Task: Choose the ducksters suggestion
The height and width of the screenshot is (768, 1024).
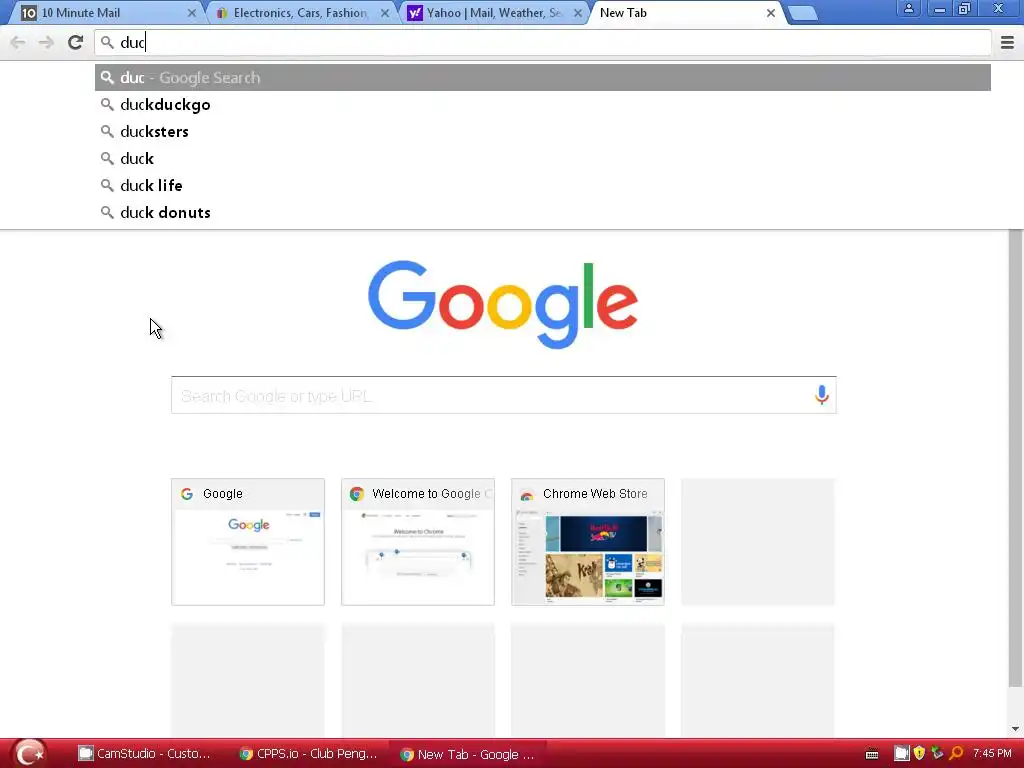Action: 543,131
